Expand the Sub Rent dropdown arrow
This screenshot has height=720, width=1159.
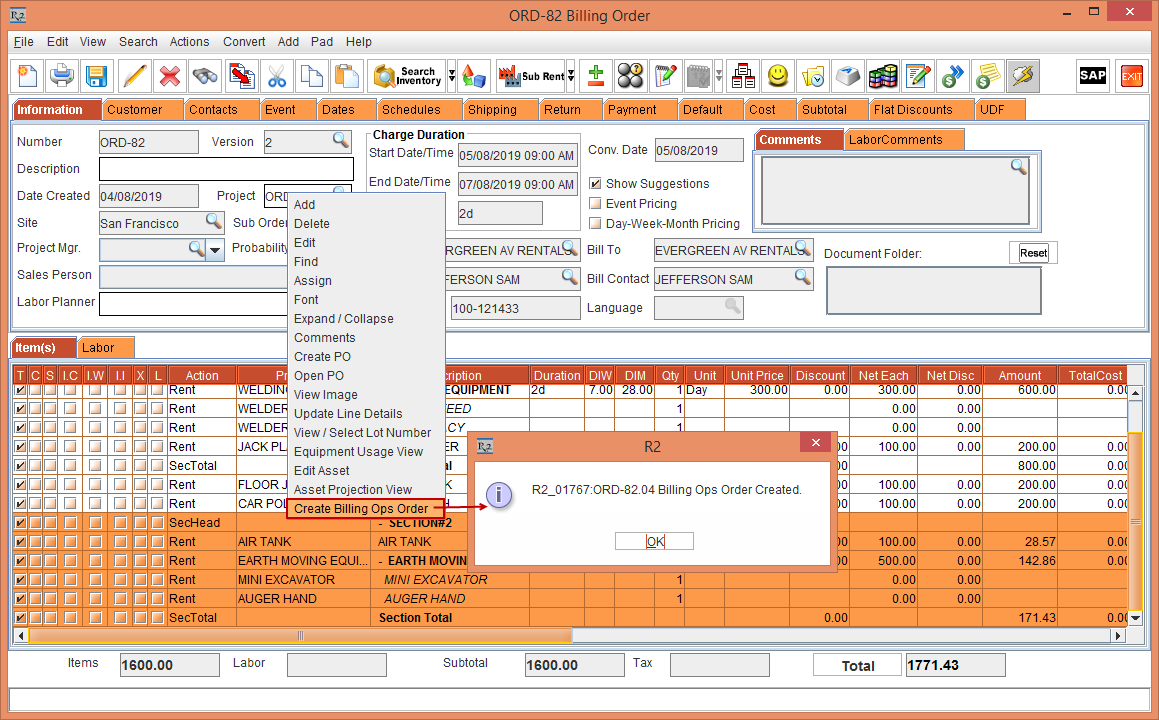[x=571, y=76]
